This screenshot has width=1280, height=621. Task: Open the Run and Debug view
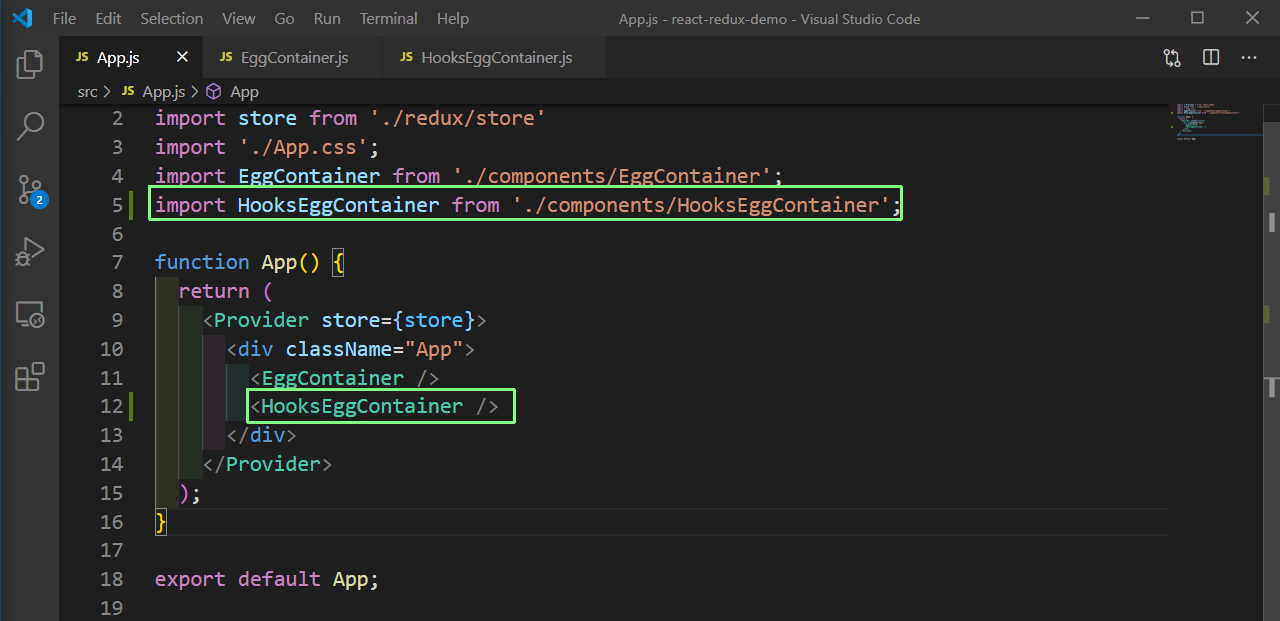(x=30, y=252)
